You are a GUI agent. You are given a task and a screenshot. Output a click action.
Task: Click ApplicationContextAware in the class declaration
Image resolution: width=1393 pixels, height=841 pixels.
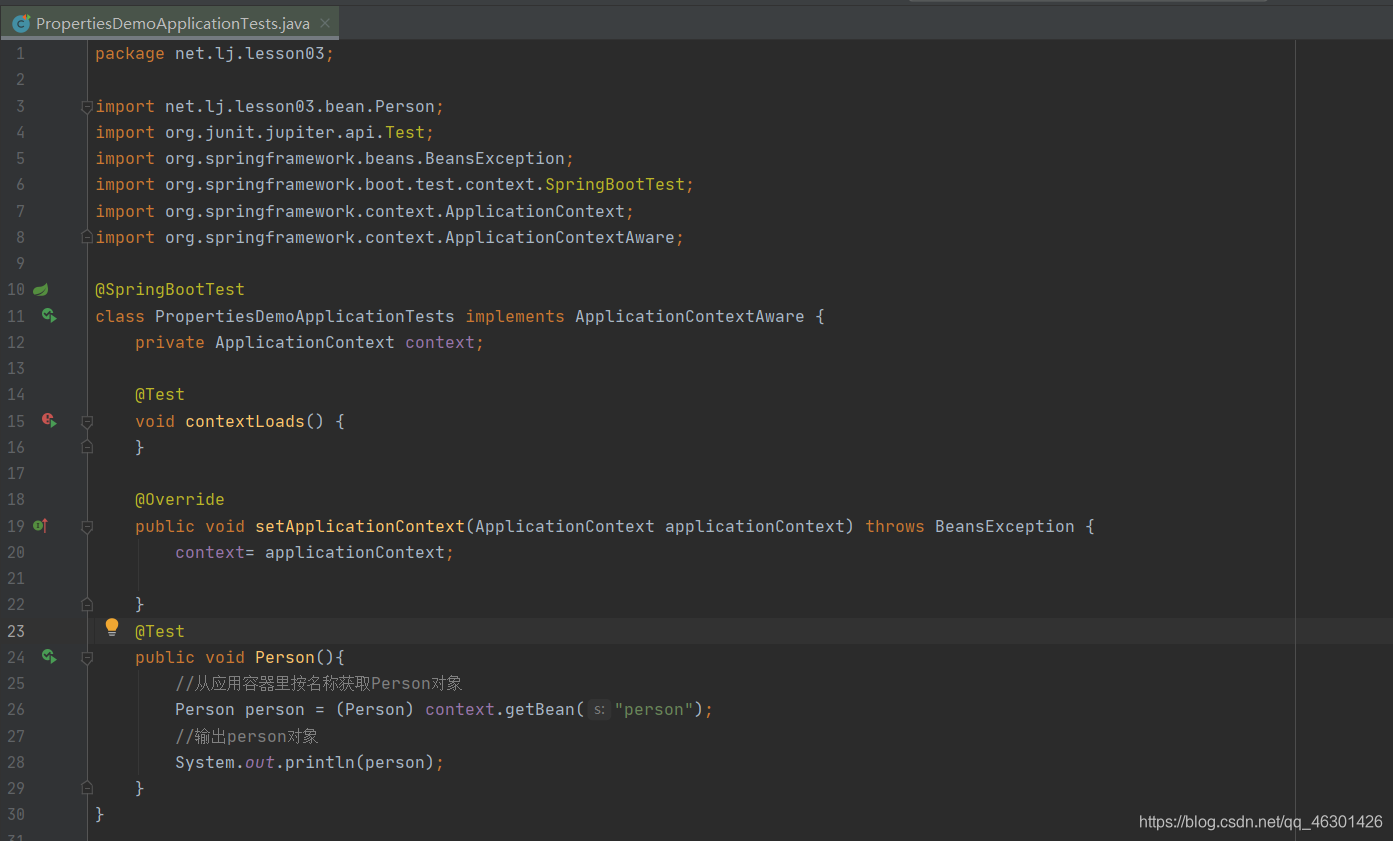[x=690, y=316]
